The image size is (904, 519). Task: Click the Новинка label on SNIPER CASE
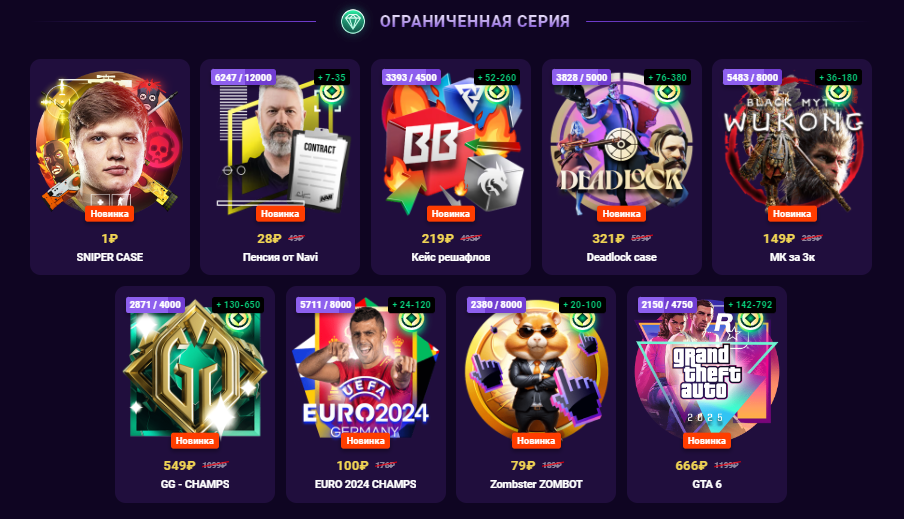(x=110, y=213)
